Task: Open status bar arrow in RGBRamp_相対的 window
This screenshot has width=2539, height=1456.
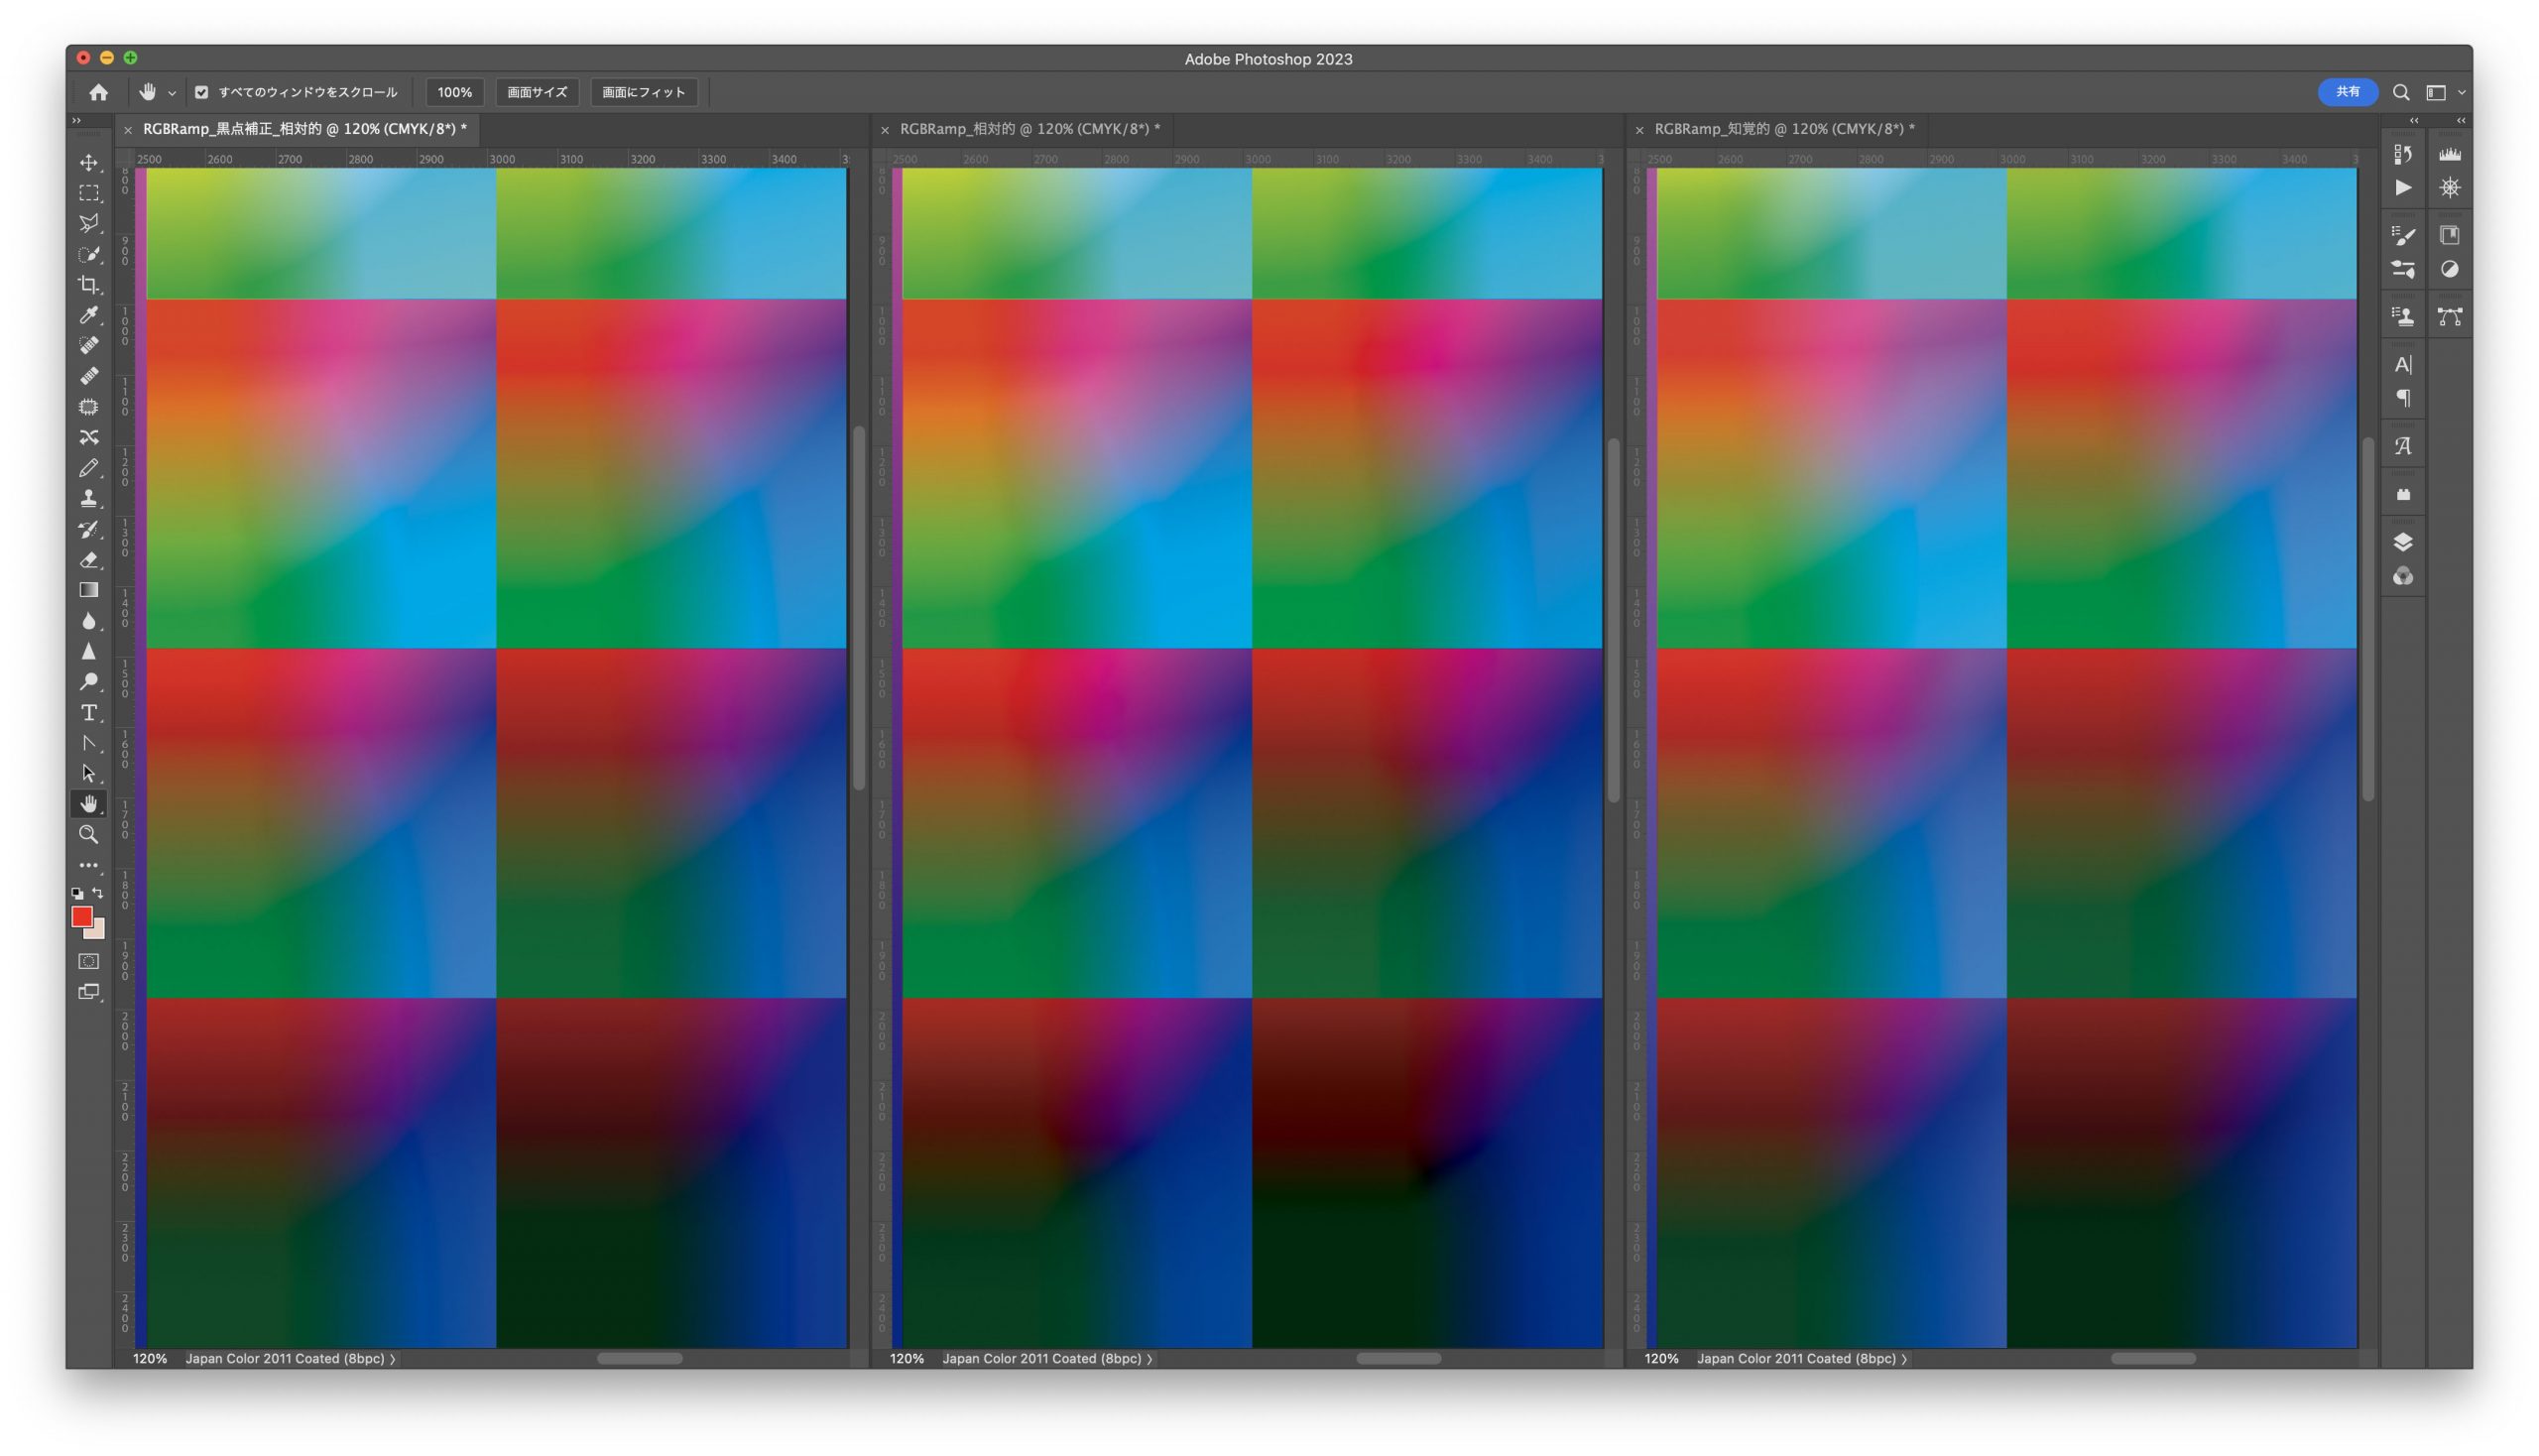Action: 1150,1359
